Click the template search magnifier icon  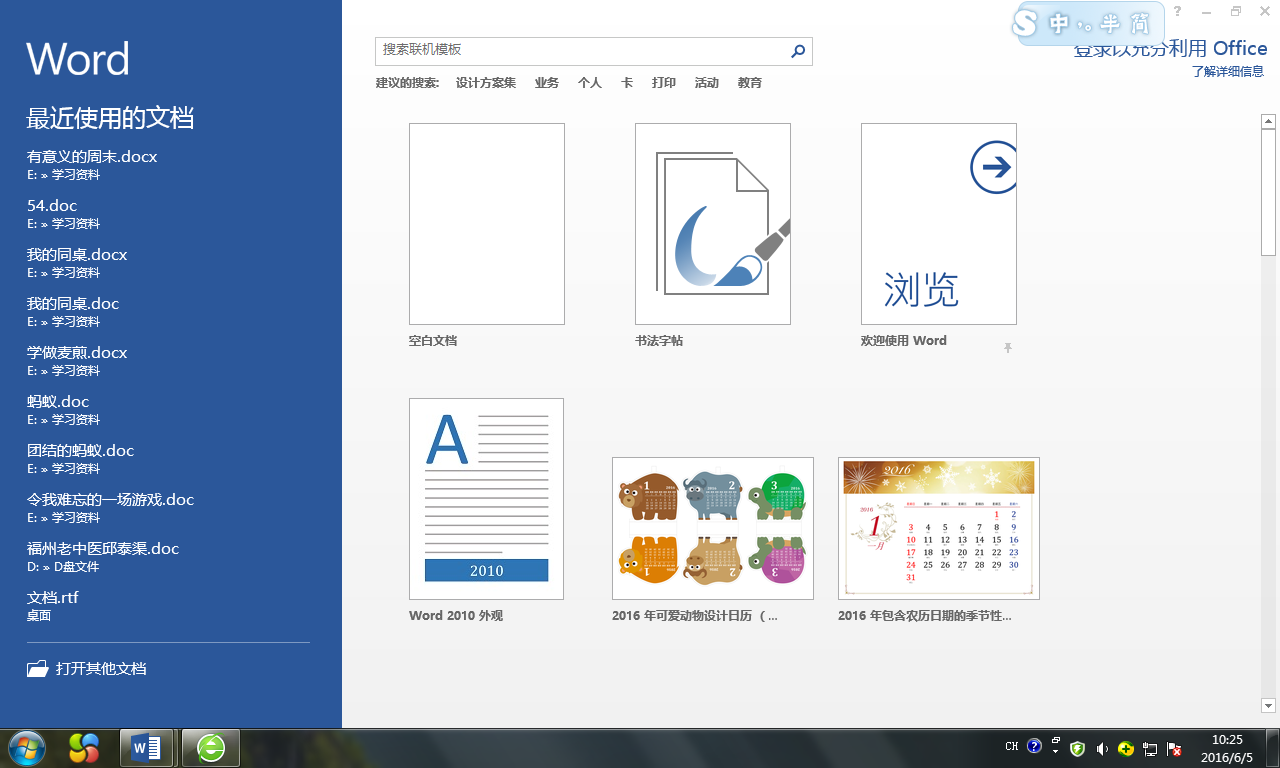798,51
